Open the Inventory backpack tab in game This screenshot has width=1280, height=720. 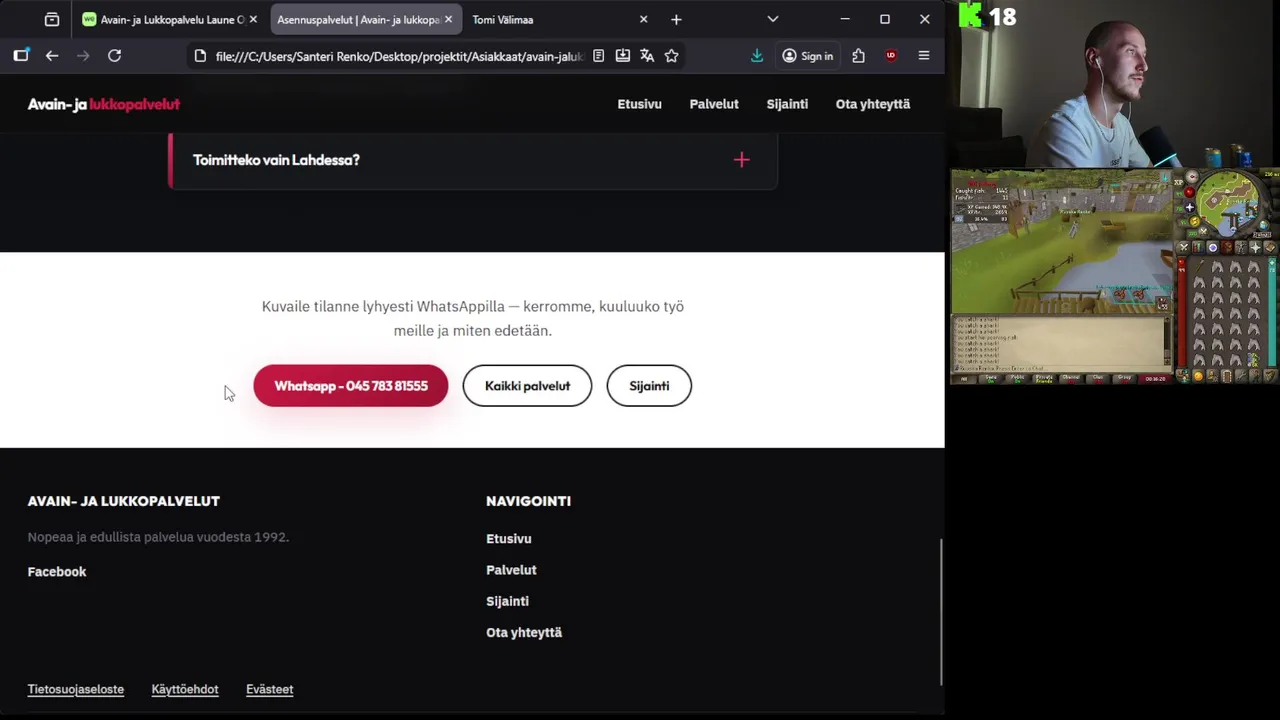click(x=1227, y=247)
